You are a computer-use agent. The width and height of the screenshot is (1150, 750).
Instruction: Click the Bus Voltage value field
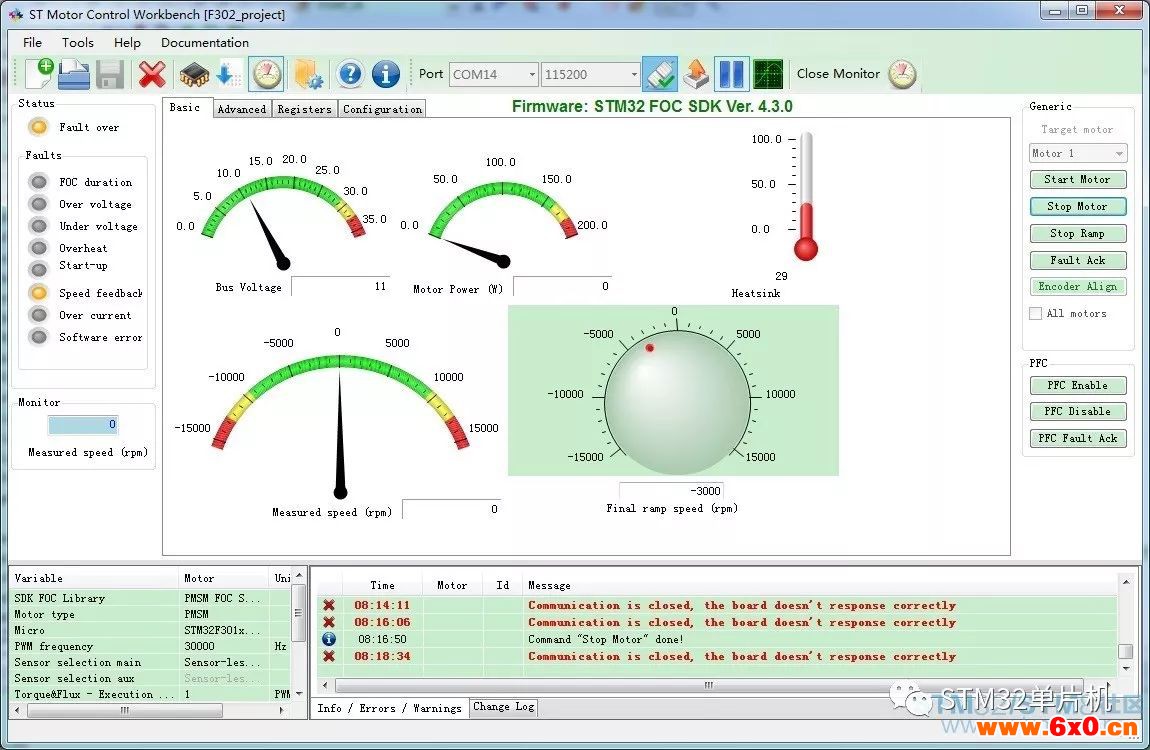coord(340,286)
